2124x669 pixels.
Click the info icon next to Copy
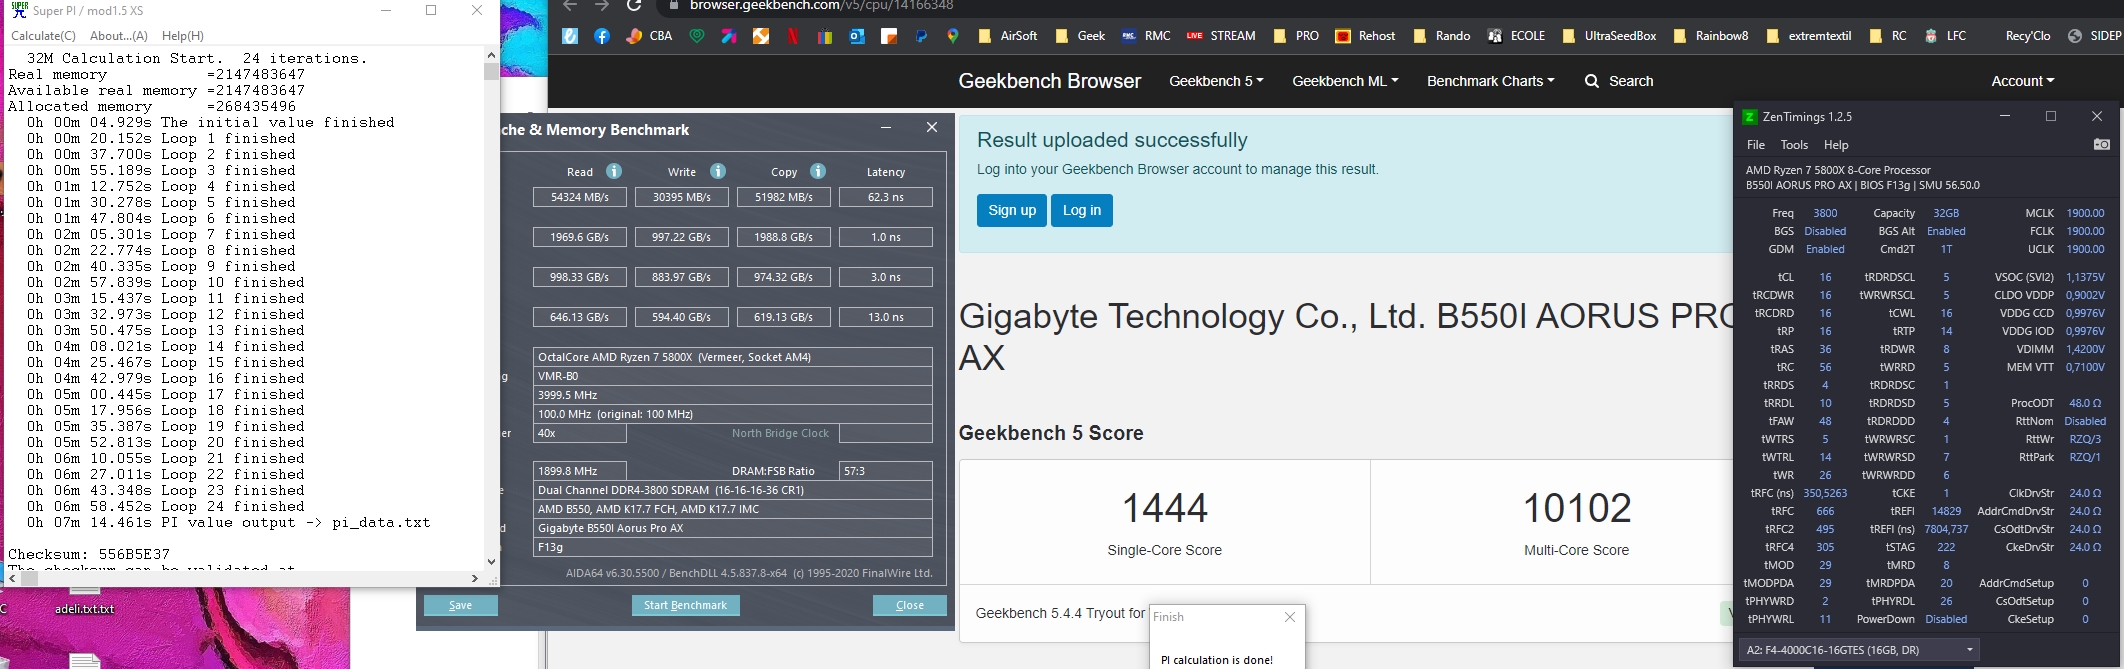pos(818,171)
